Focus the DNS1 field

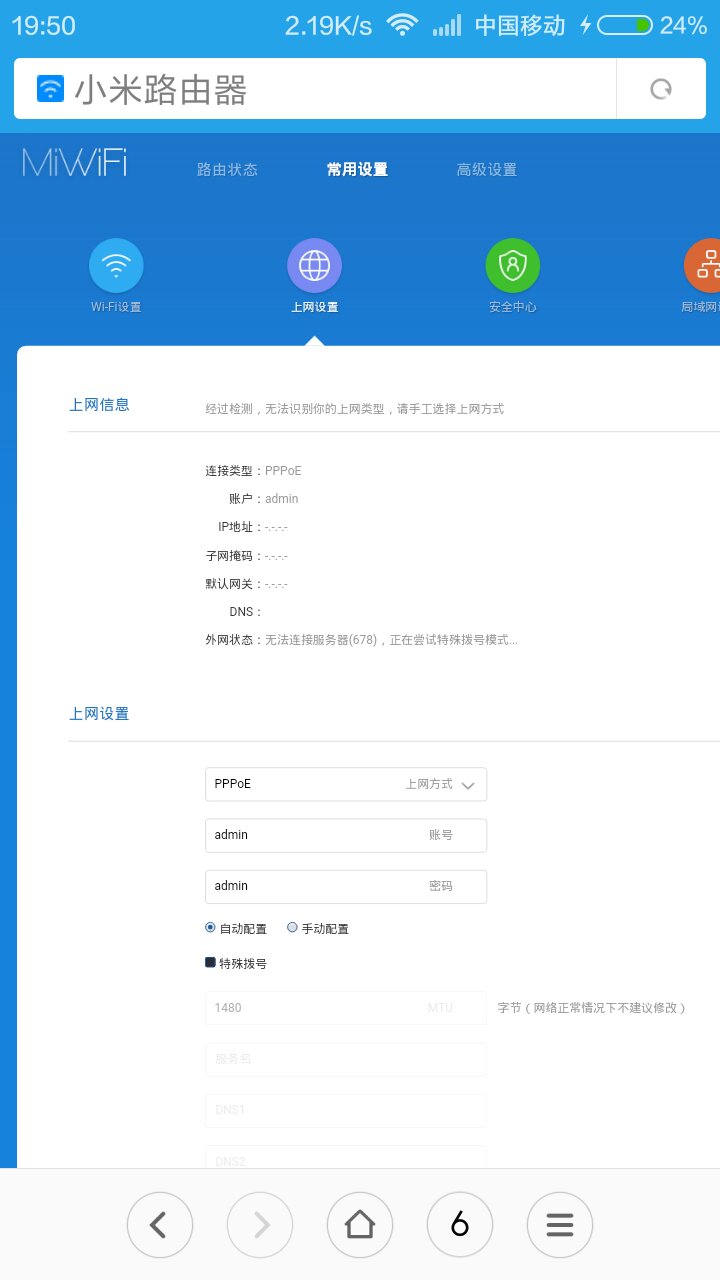point(346,1110)
